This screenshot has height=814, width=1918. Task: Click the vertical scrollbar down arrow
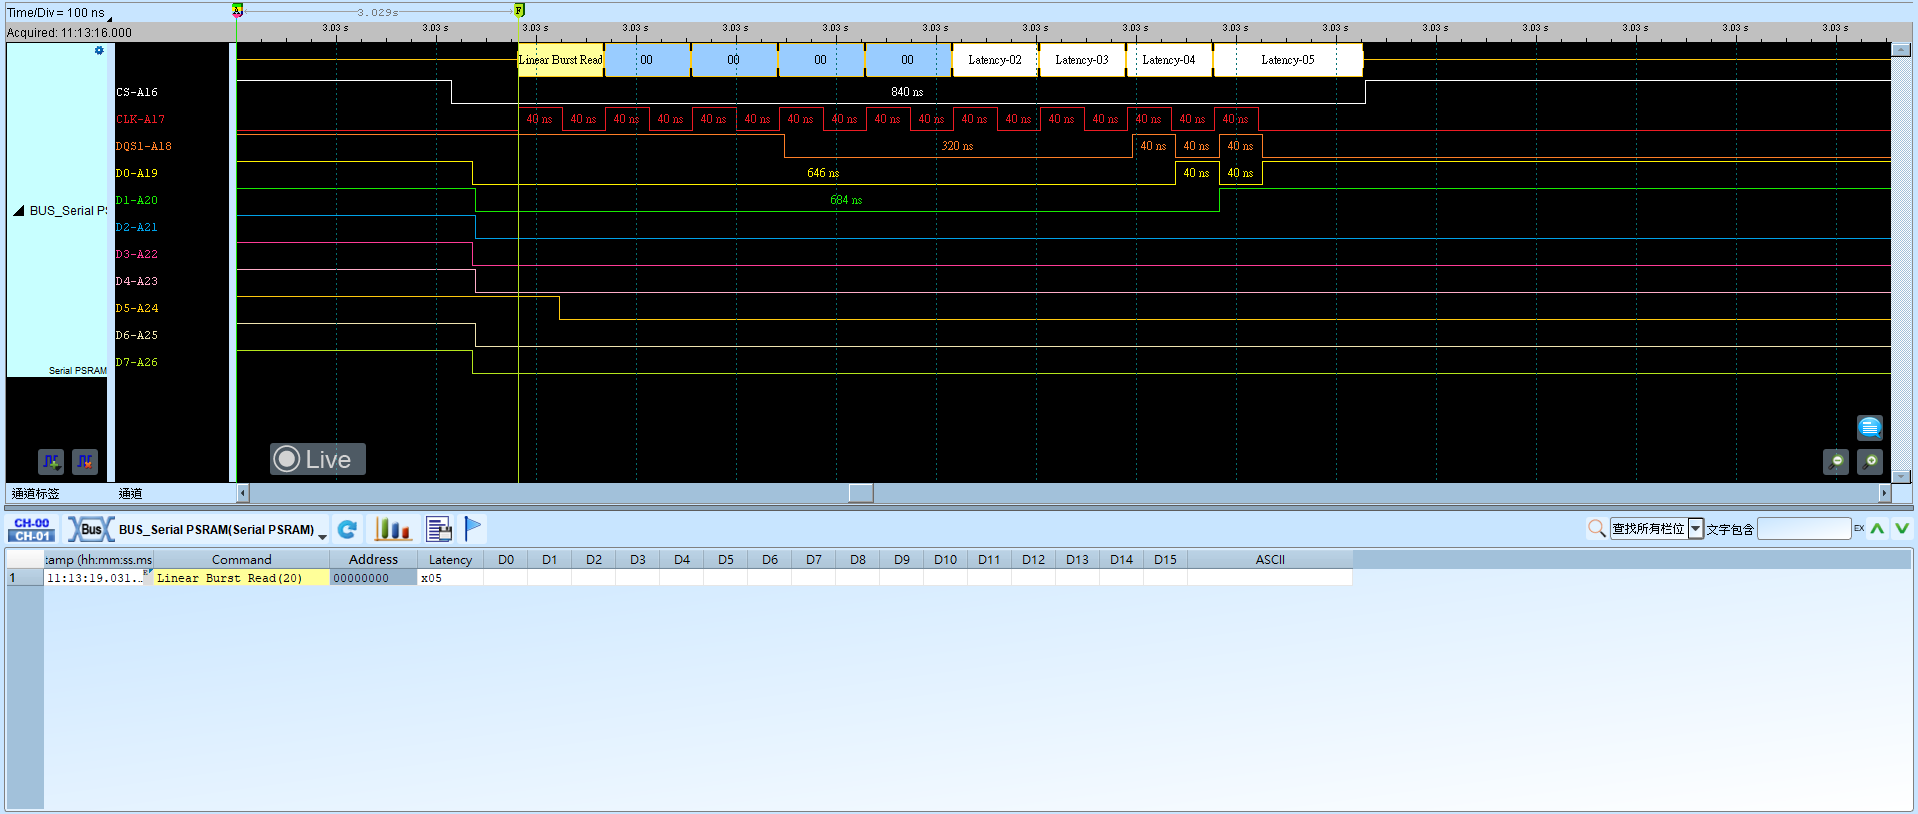click(1902, 477)
